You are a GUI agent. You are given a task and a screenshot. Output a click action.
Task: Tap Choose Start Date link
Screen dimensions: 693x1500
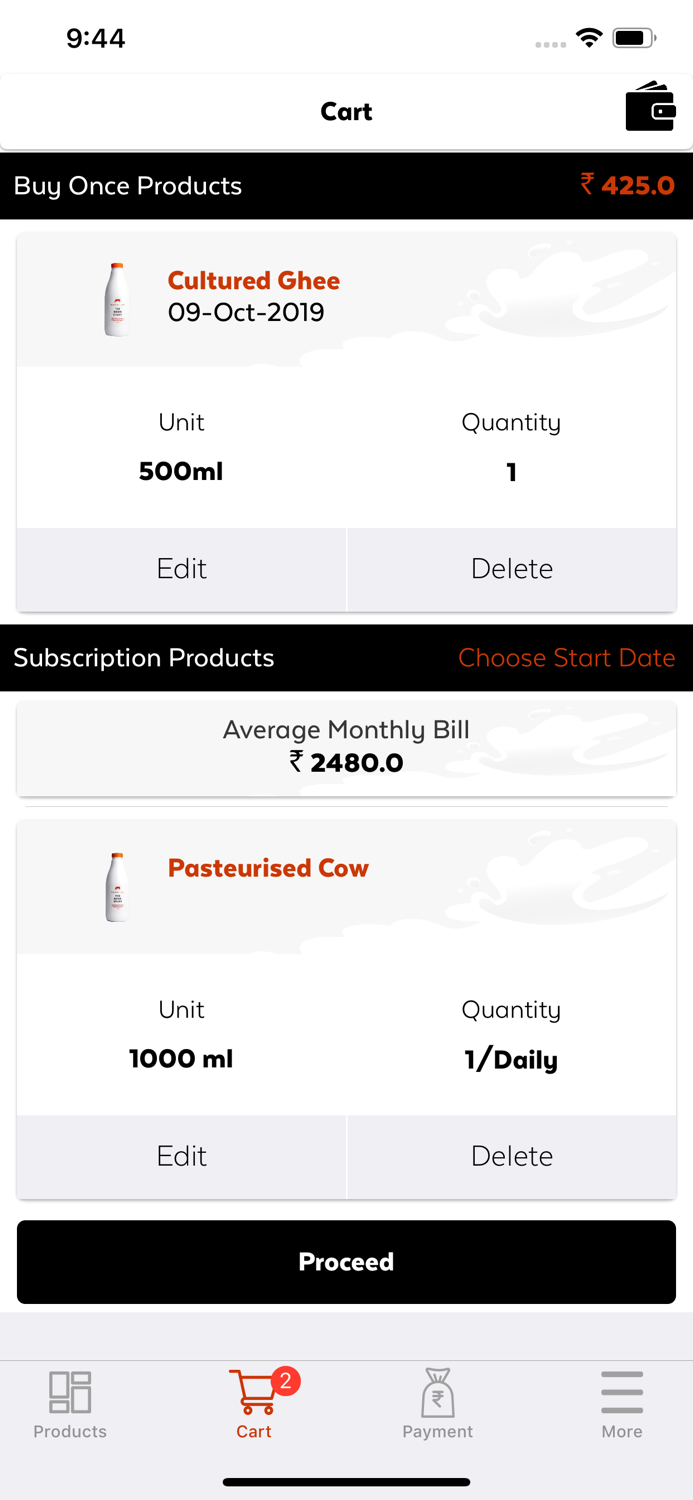(x=566, y=658)
